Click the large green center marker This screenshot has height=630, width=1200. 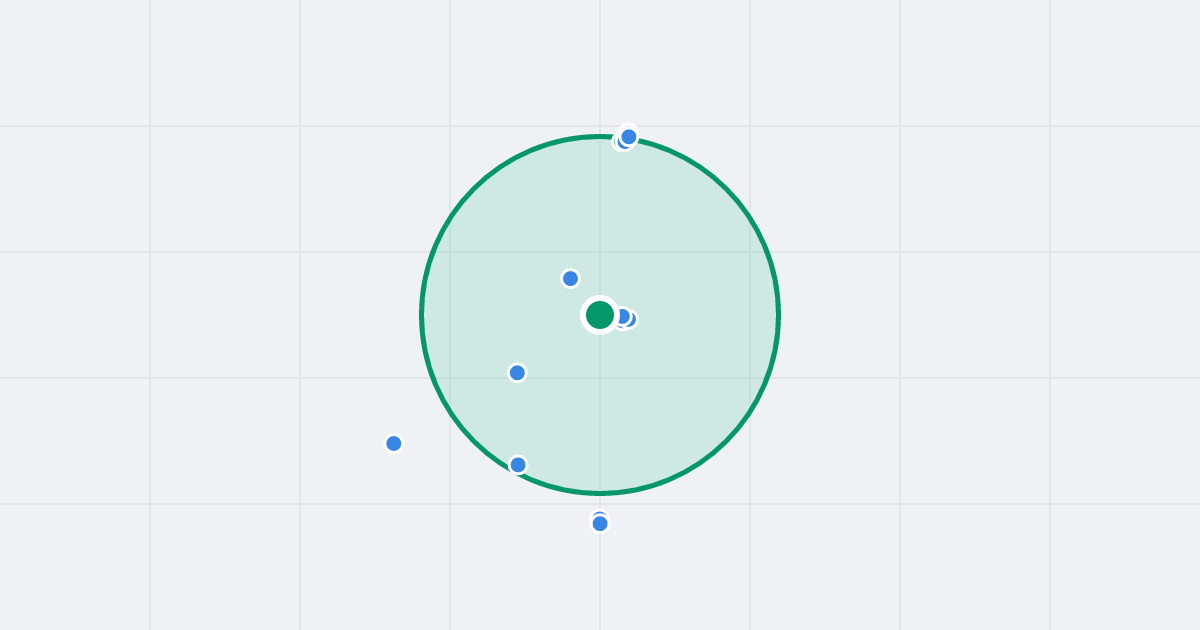[600, 315]
